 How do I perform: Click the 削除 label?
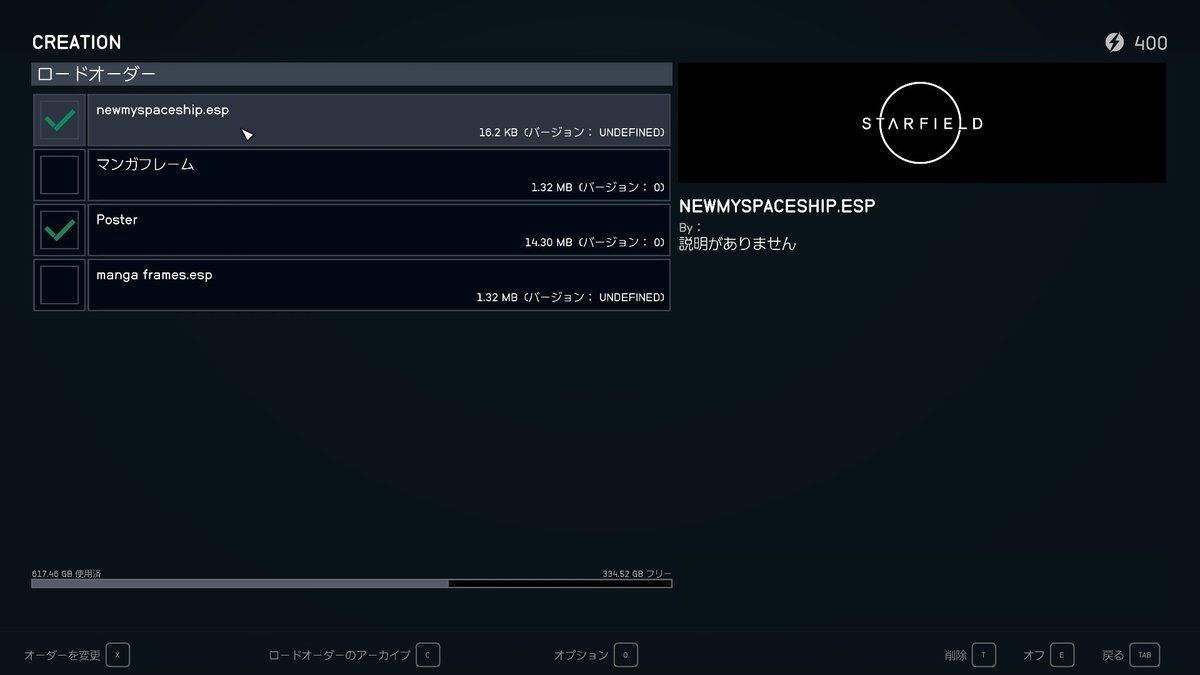coord(955,655)
